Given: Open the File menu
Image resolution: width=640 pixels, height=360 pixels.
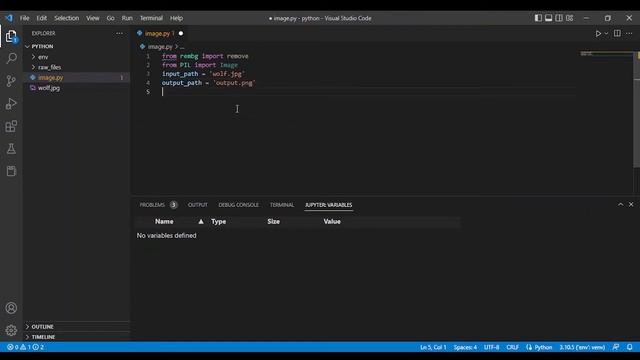Looking at the screenshot, I should click(24, 18).
